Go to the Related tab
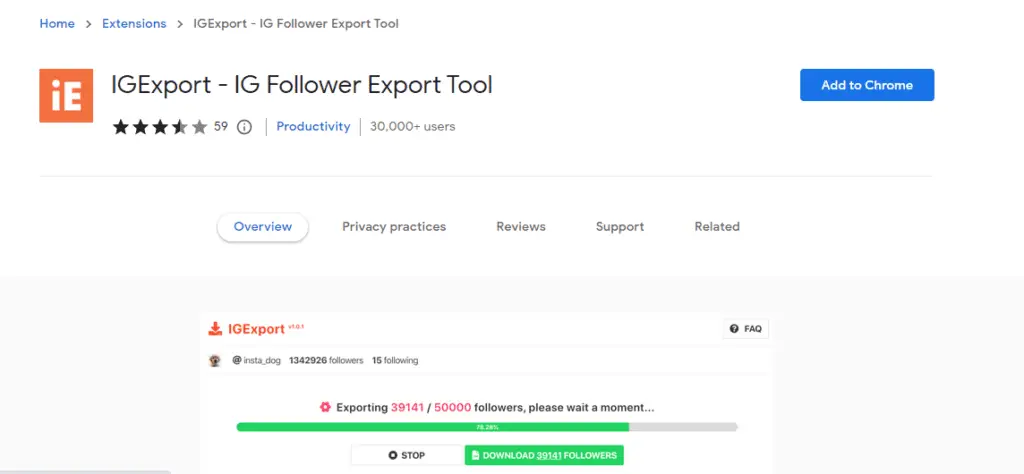The image size is (1024, 474). coord(717,227)
